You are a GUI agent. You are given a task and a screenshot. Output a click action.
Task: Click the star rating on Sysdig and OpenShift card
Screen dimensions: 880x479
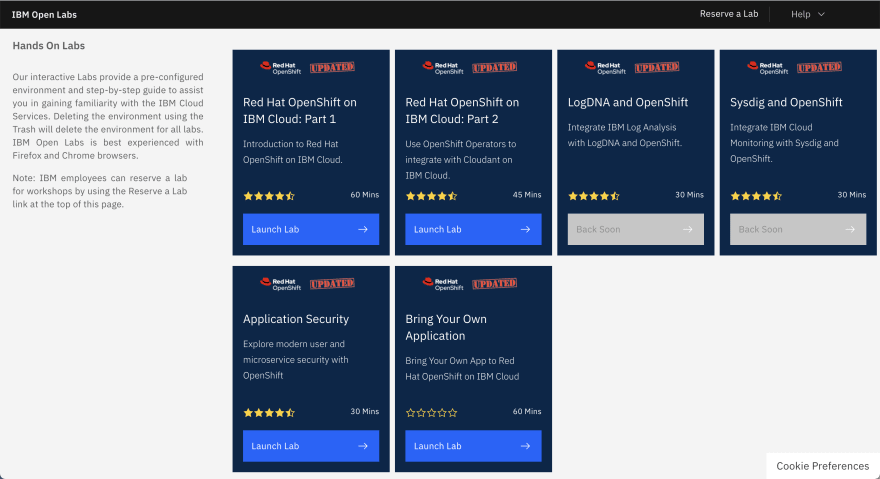(756, 196)
